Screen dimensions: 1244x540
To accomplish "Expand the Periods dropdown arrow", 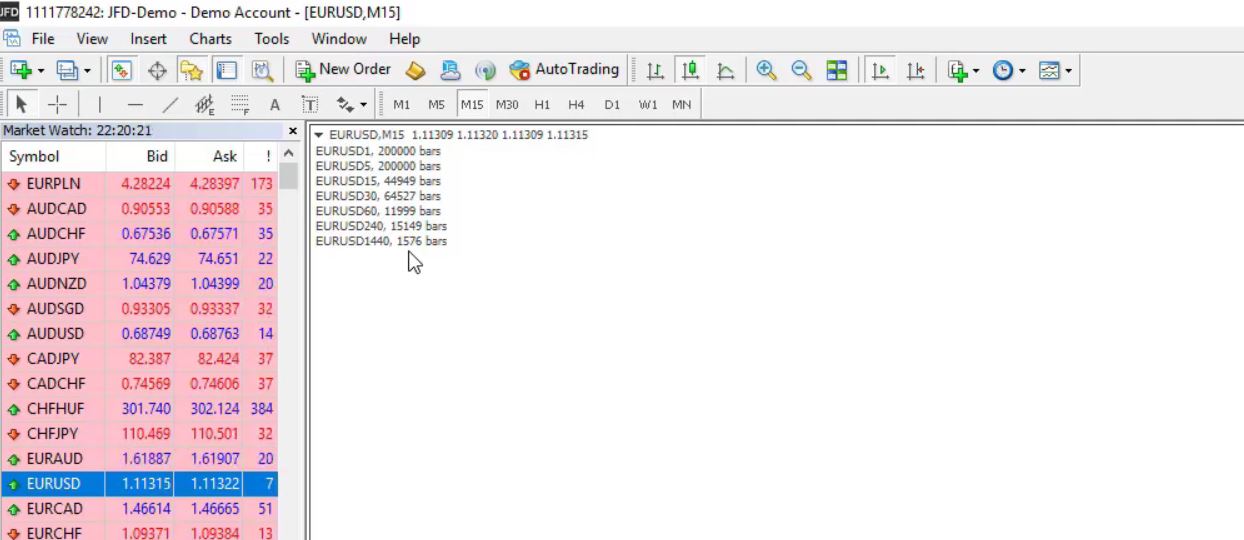I will (1022, 71).
